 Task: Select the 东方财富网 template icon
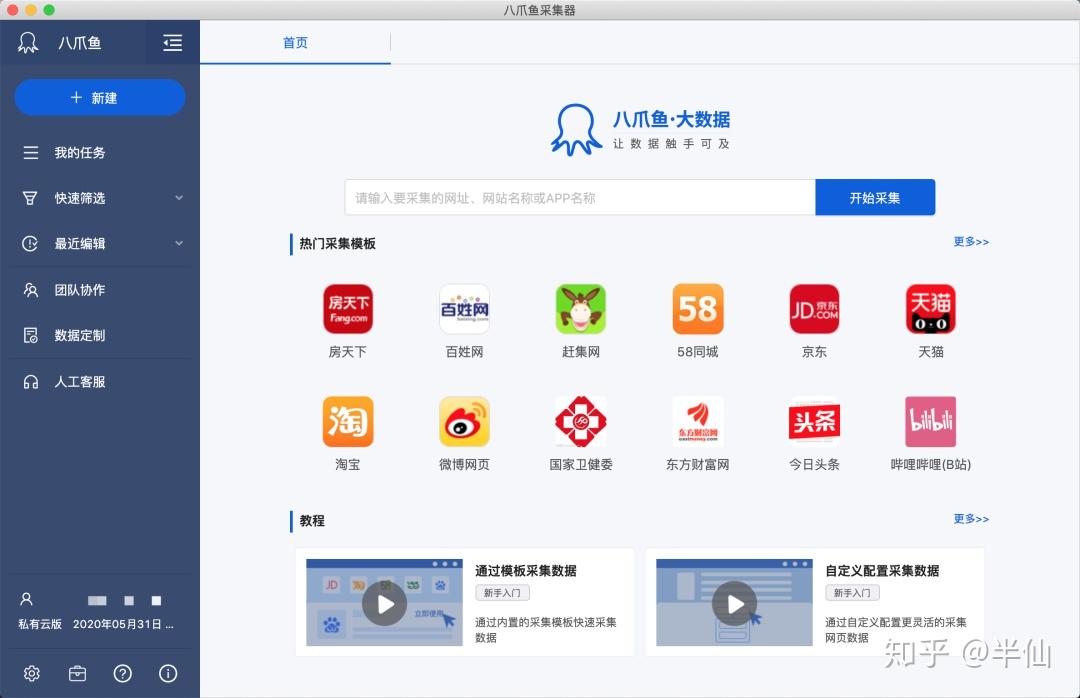click(x=698, y=421)
